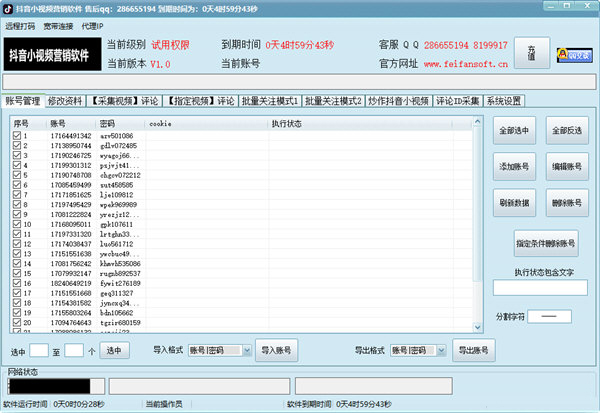Switch to the 修改资料 tab
The image size is (600, 413).
click(65, 101)
